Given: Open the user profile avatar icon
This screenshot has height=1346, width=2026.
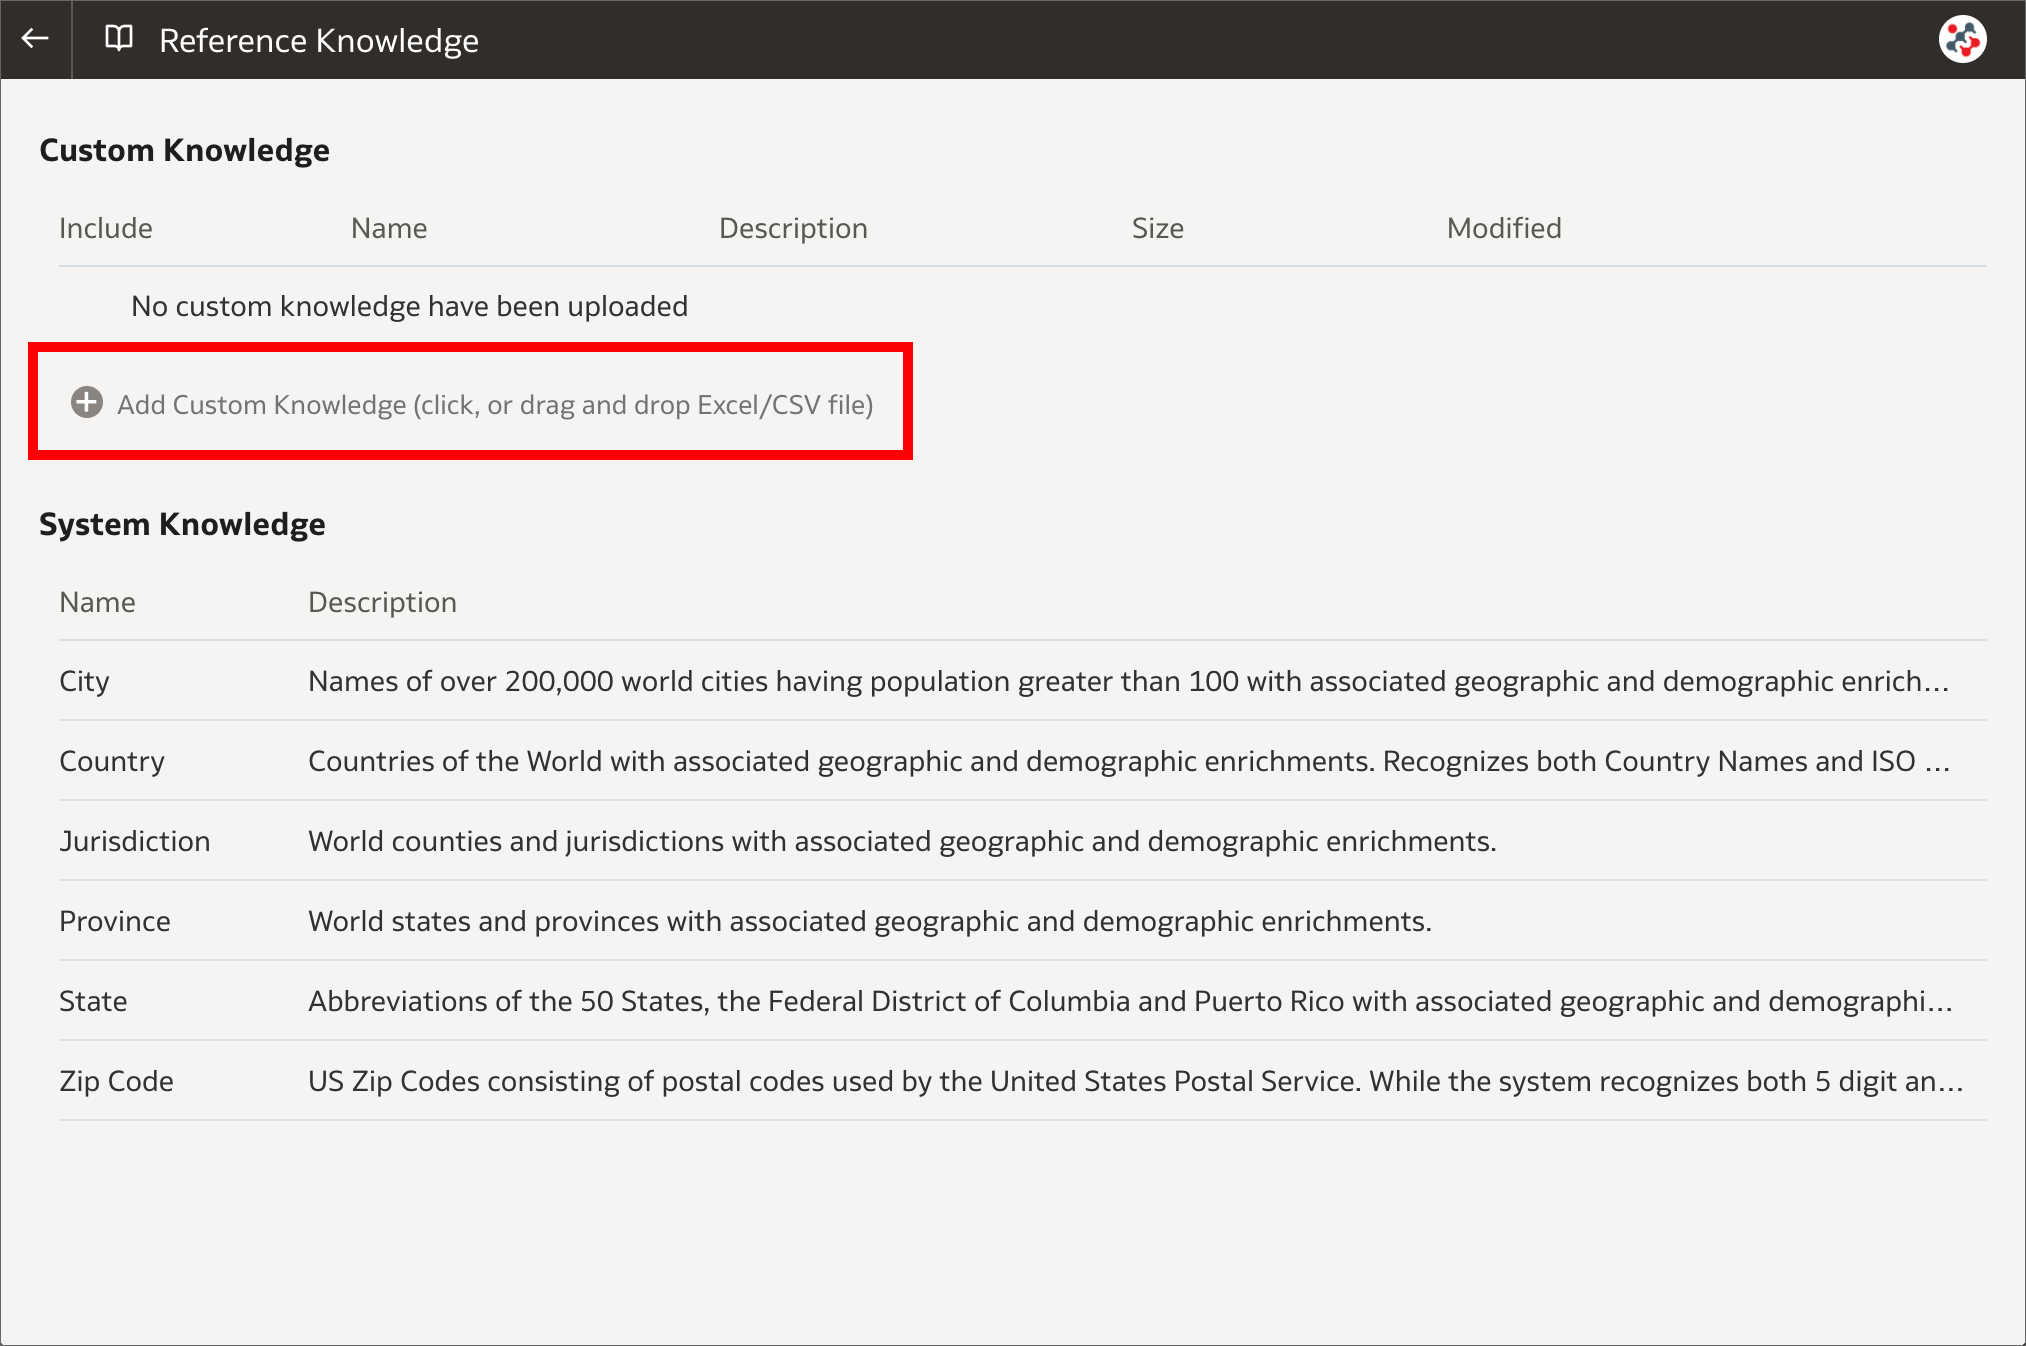Looking at the screenshot, I should coord(1962,40).
